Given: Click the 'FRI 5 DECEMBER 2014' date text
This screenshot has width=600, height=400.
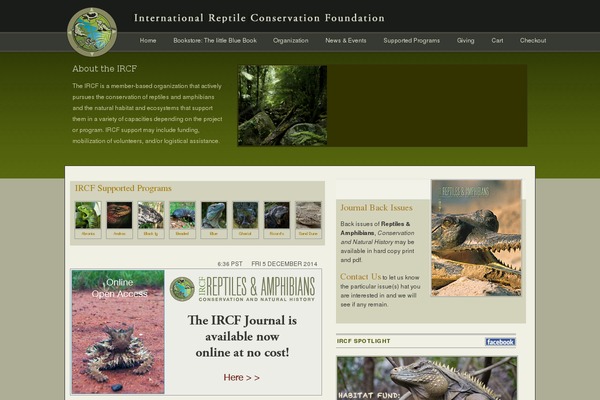Looking at the screenshot, I should coord(284,264).
